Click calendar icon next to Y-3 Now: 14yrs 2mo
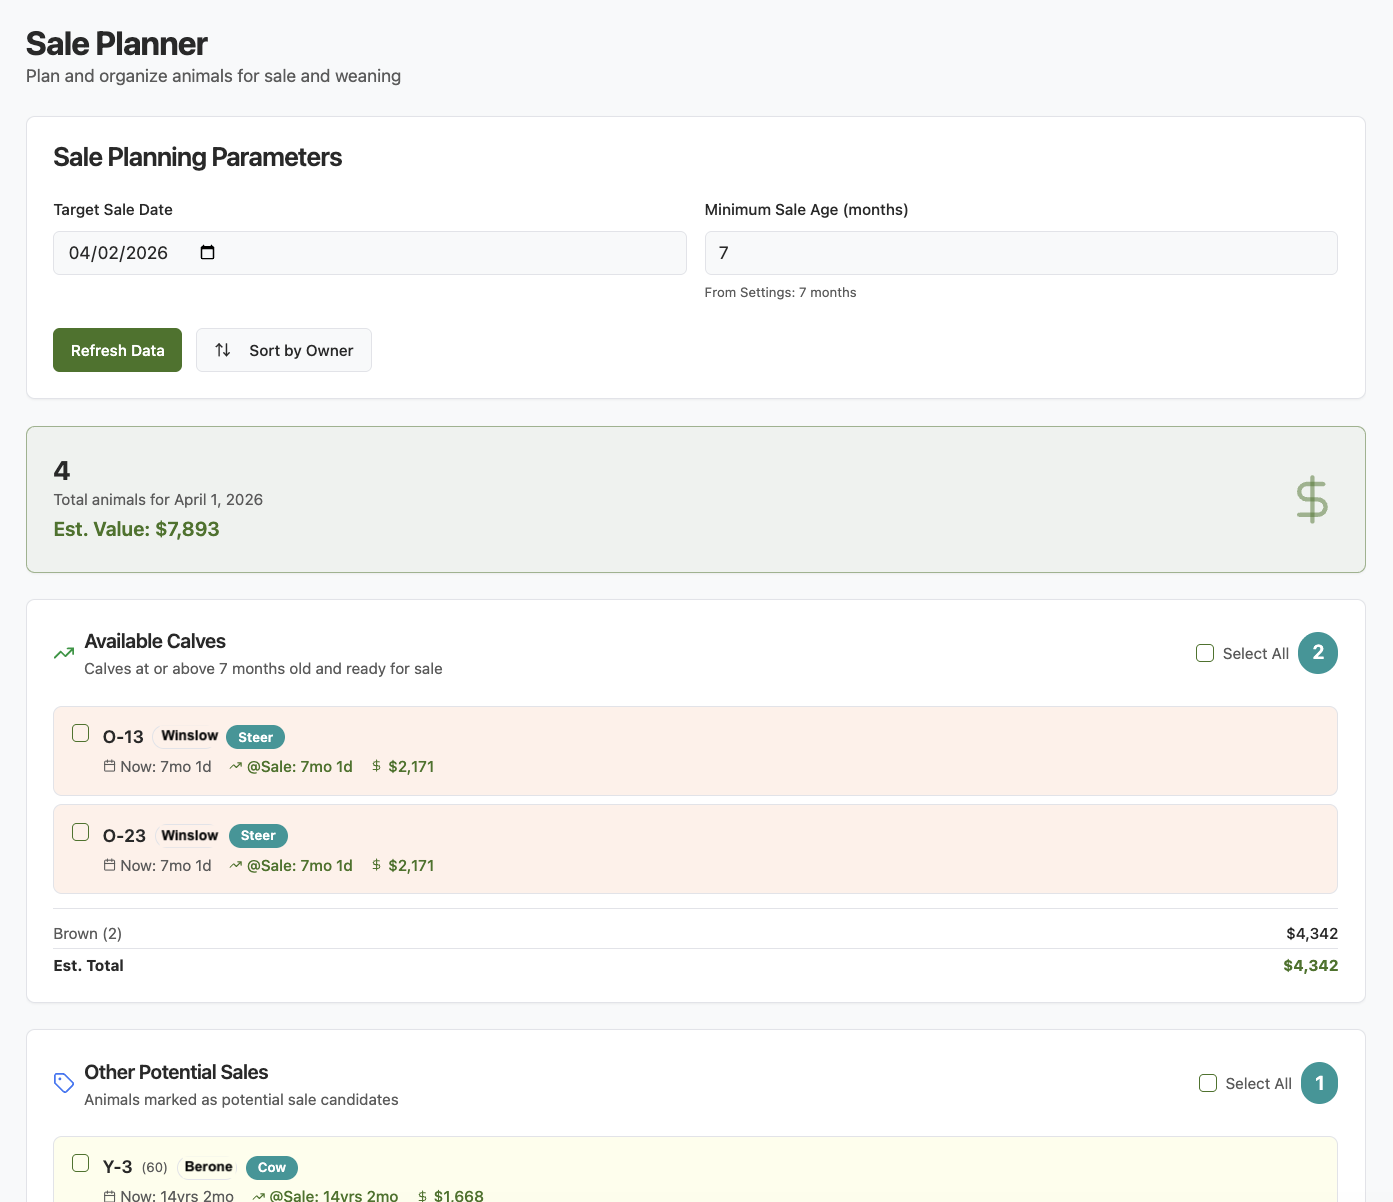 click(x=109, y=1196)
